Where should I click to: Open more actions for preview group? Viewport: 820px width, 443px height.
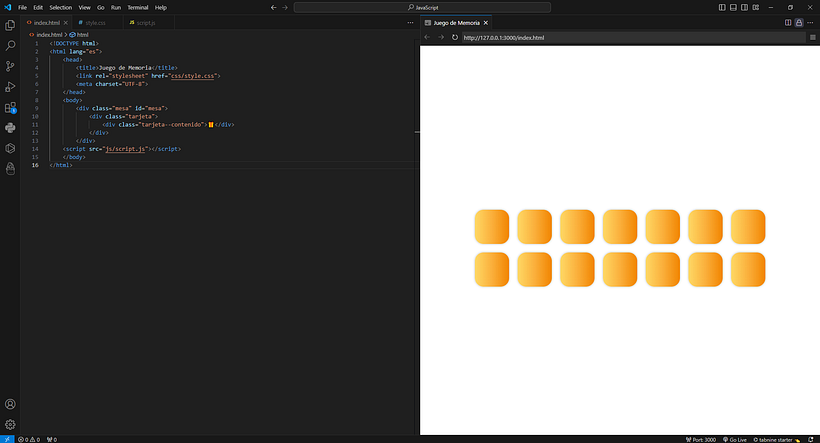(810, 22)
